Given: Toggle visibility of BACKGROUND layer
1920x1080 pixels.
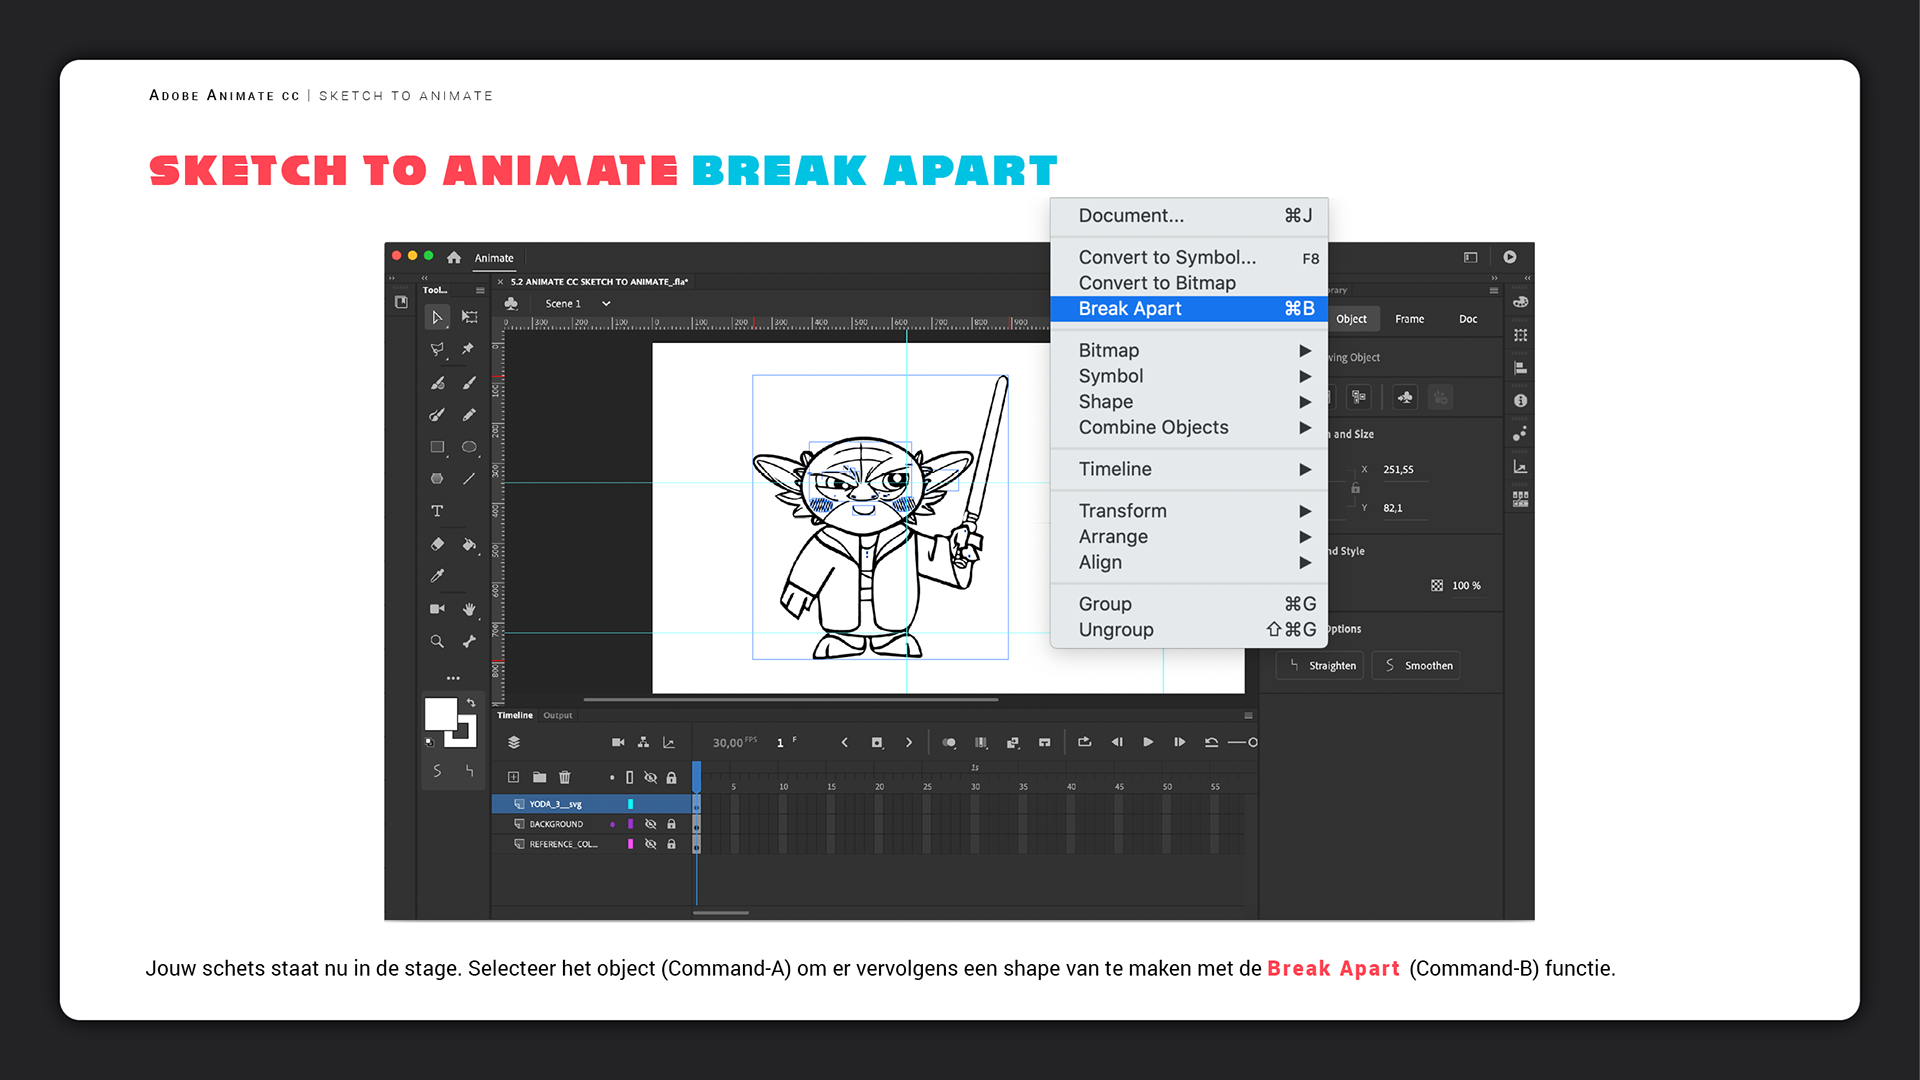Looking at the screenshot, I should coord(651,824).
